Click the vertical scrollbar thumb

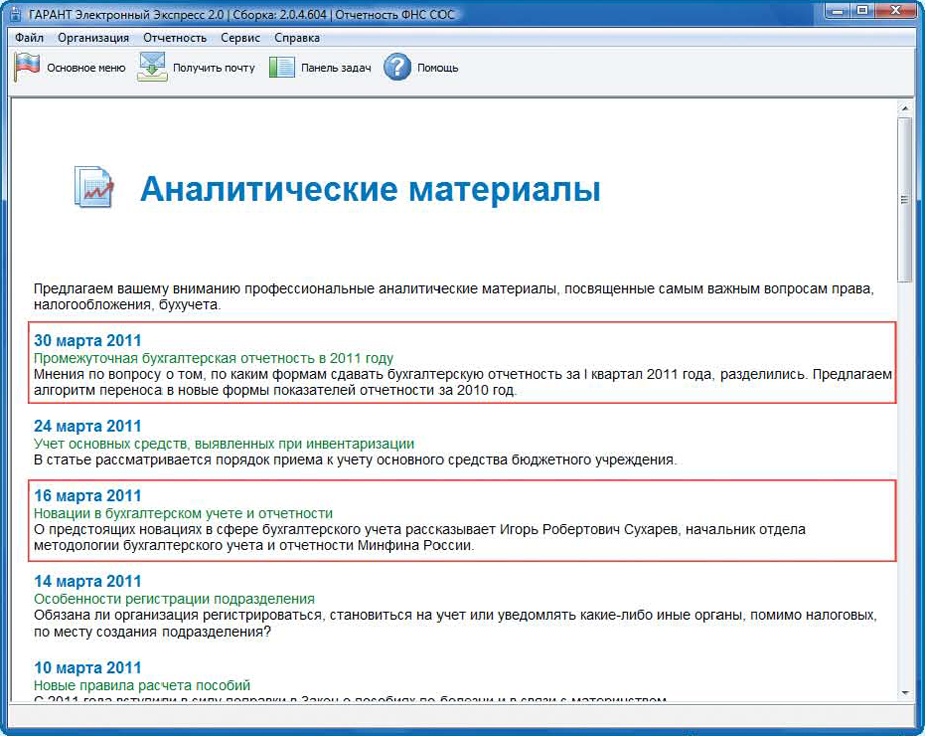[904, 200]
